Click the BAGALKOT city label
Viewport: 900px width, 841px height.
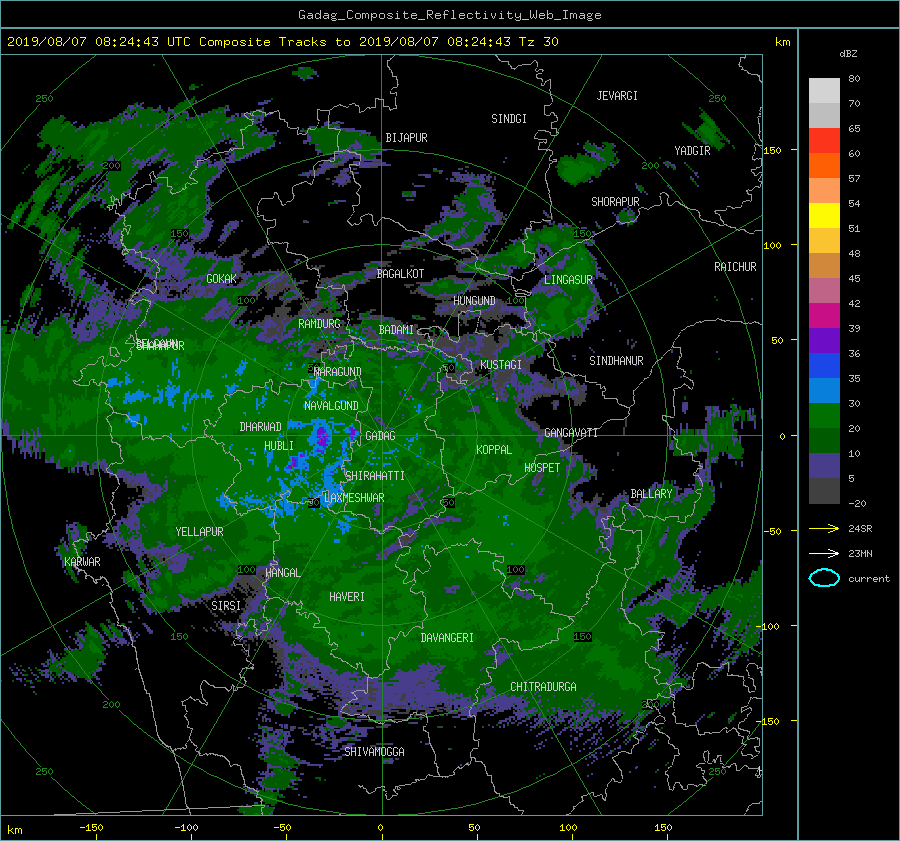[x=400, y=274]
